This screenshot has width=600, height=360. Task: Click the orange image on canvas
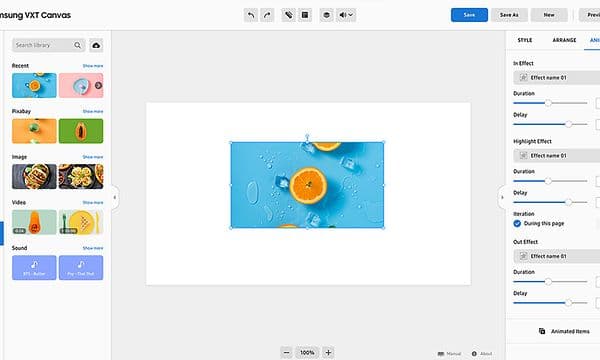point(307,185)
